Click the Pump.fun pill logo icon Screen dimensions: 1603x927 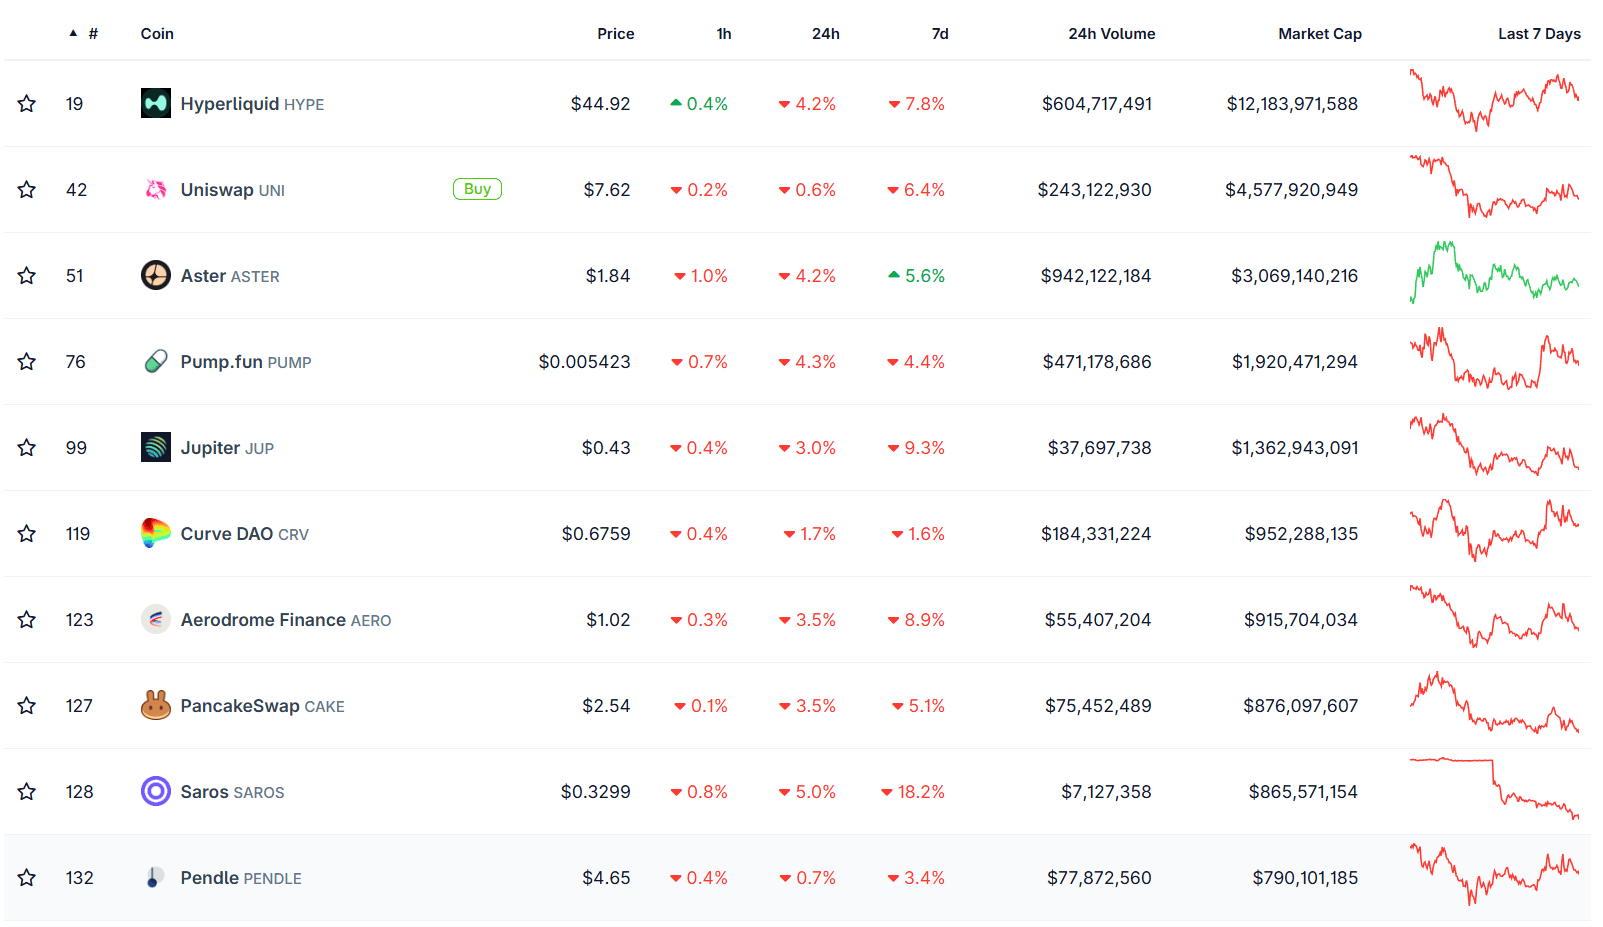[155, 362]
